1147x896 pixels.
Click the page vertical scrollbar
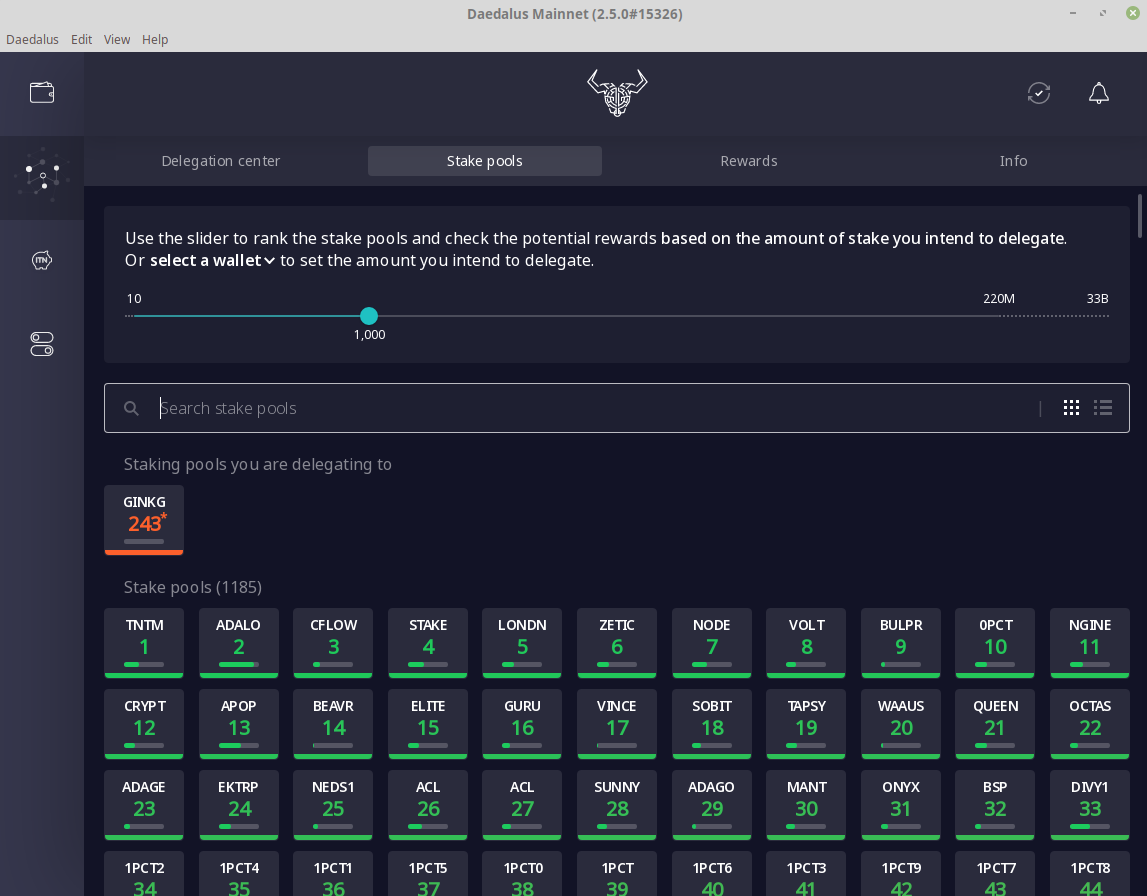(x=1140, y=216)
